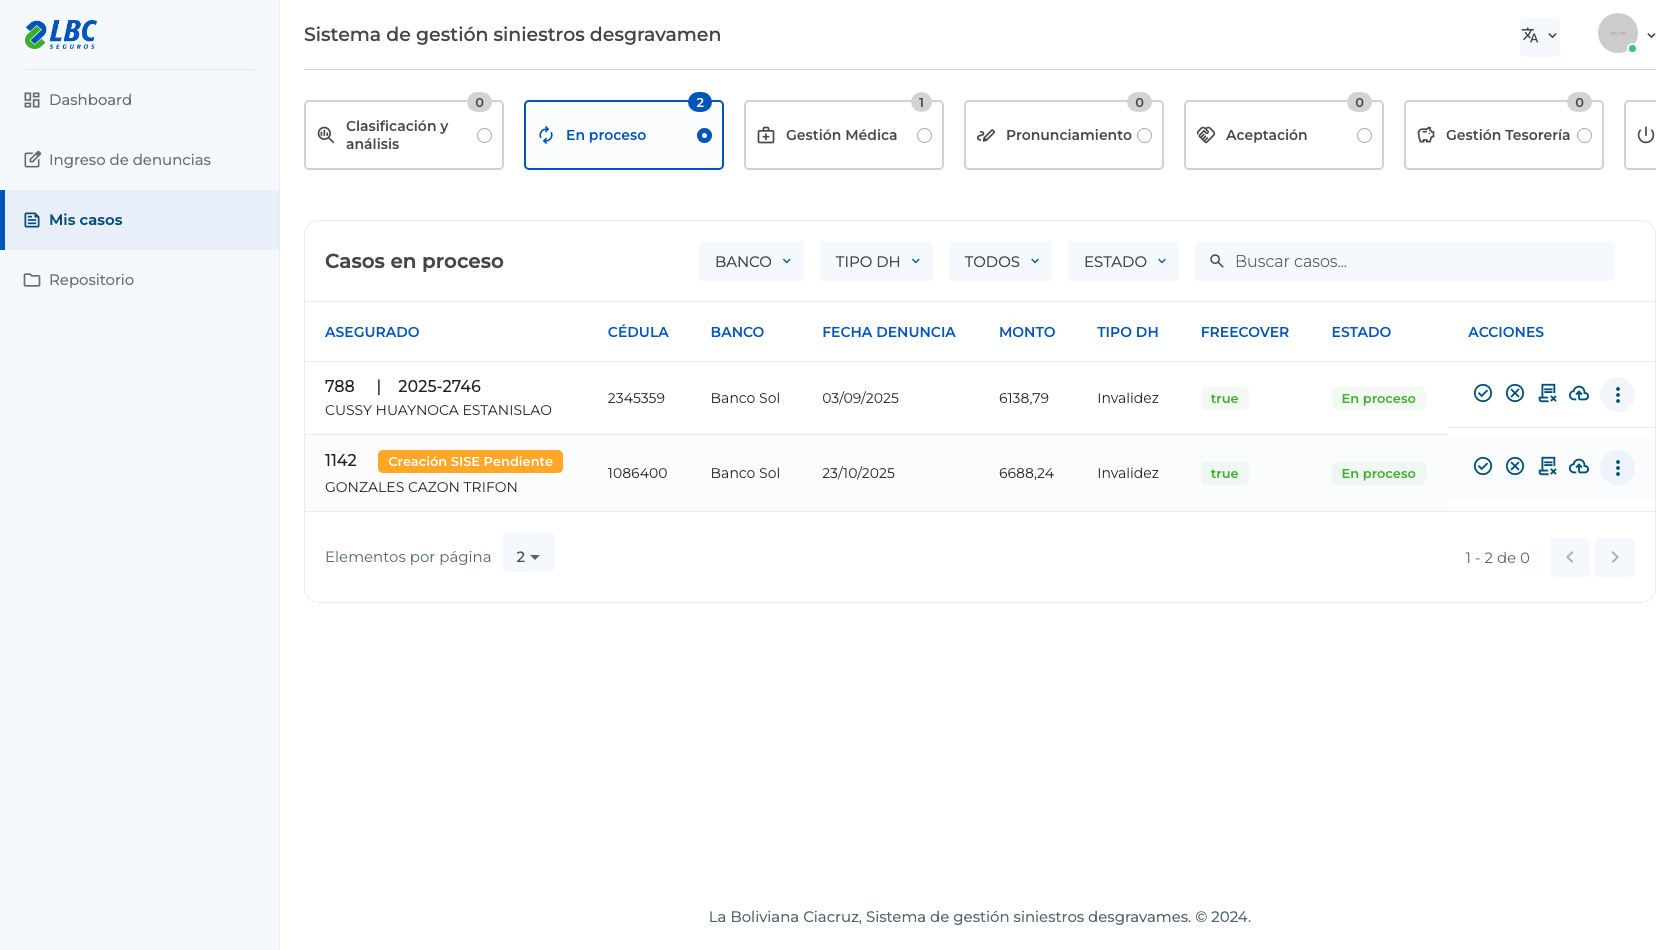Click the Mis casos document icon
Image resolution: width=1680 pixels, height=950 pixels.
point(32,220)
